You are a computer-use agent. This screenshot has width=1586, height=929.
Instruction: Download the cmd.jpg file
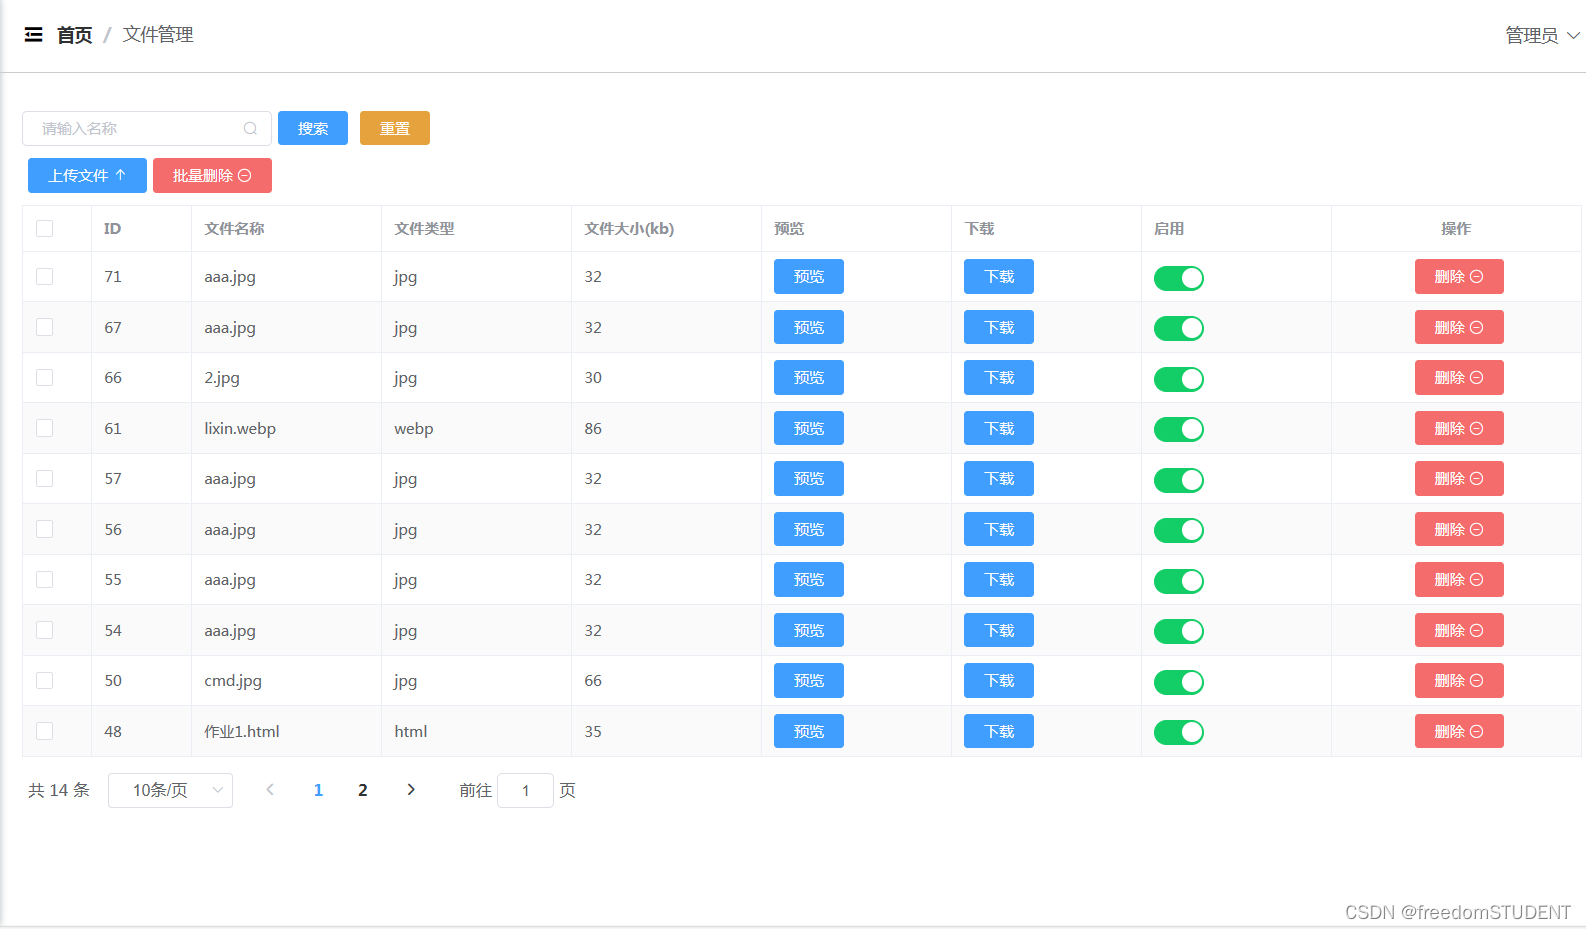999,680
